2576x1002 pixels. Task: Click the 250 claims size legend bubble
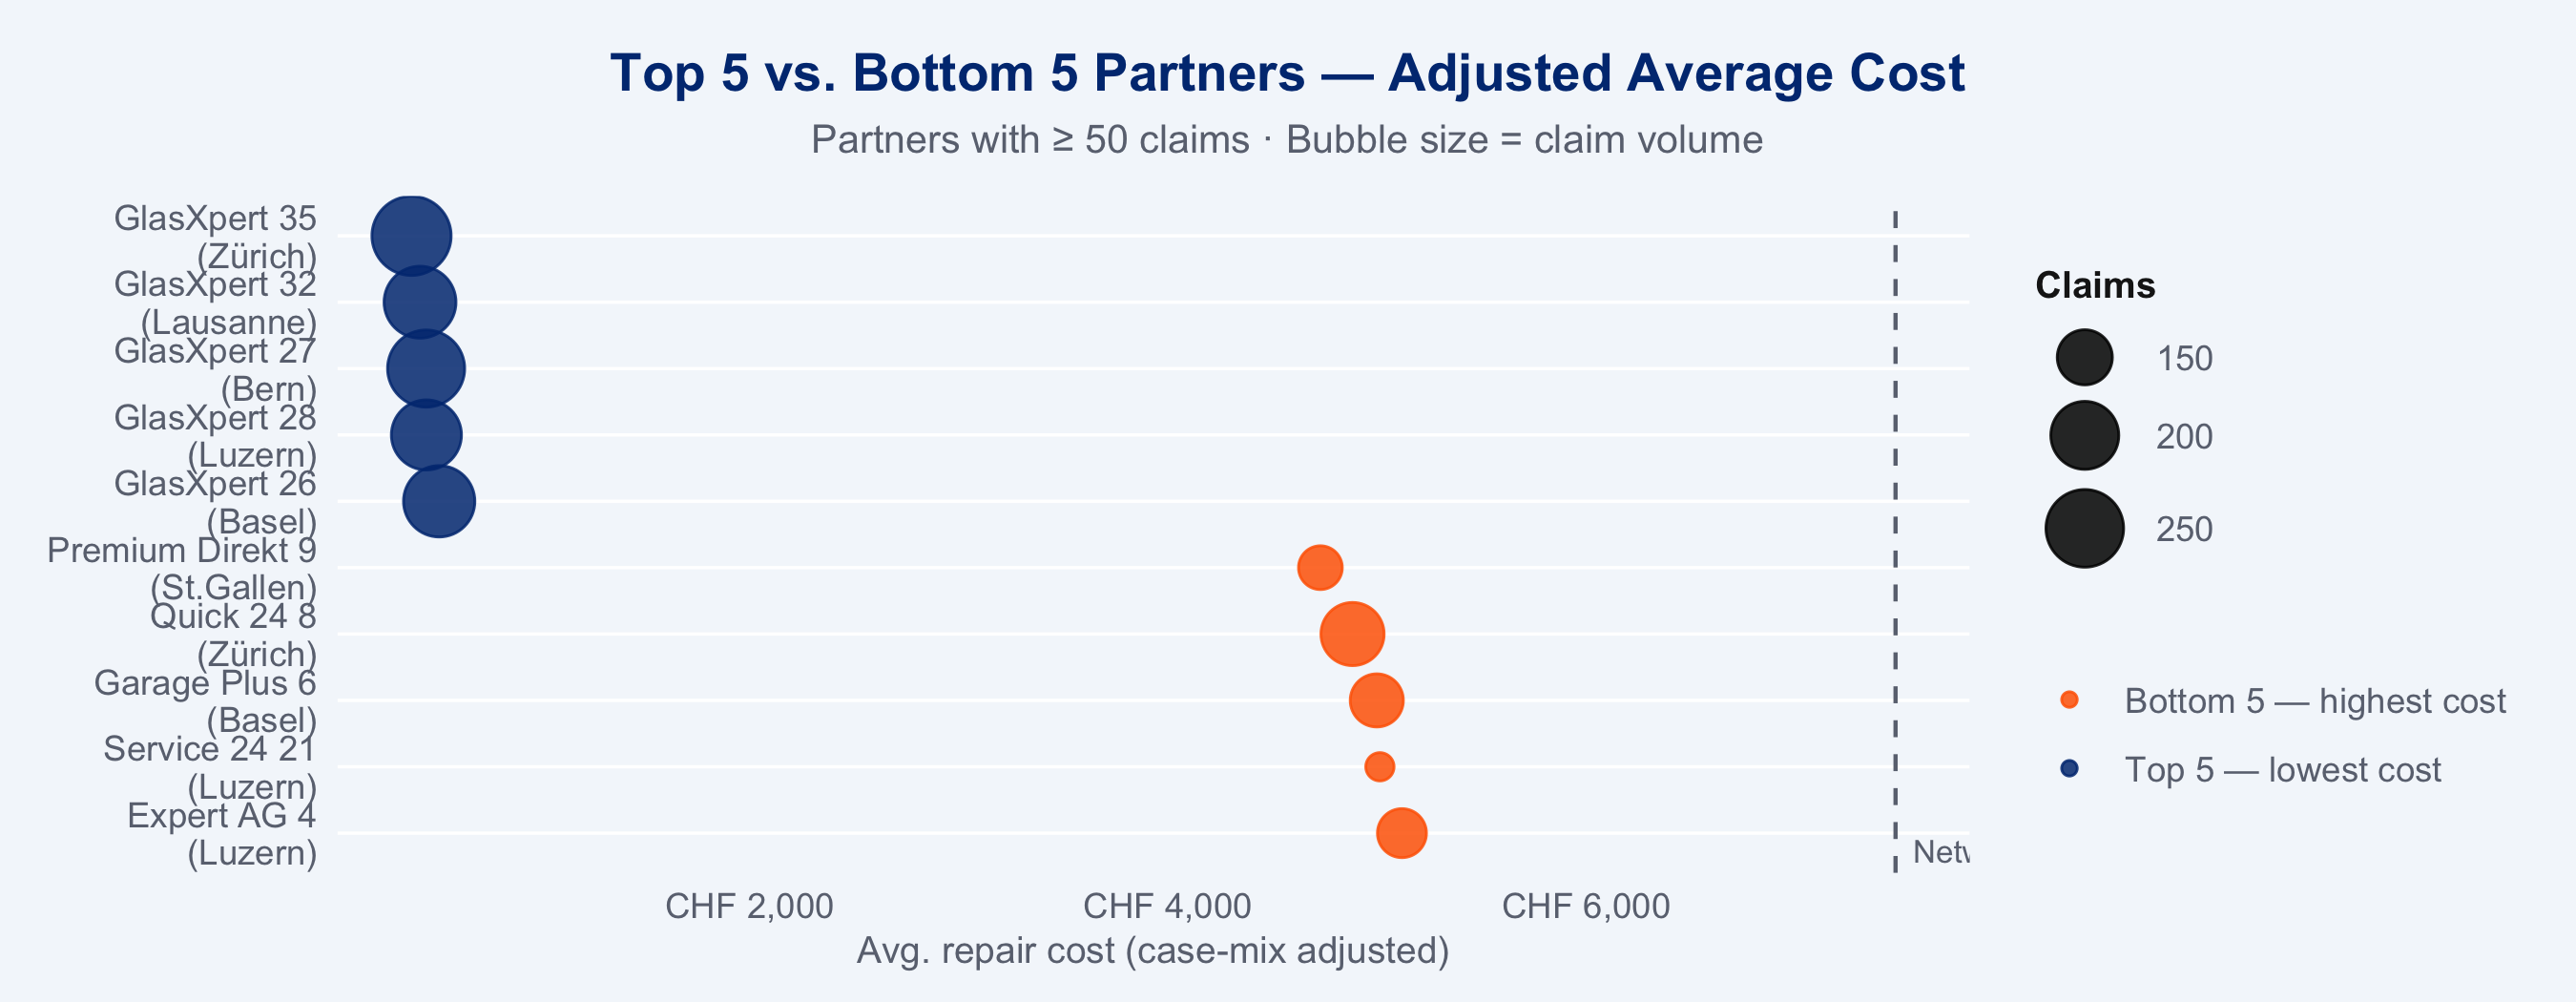pyautogui.click(x=2084, y=529)
